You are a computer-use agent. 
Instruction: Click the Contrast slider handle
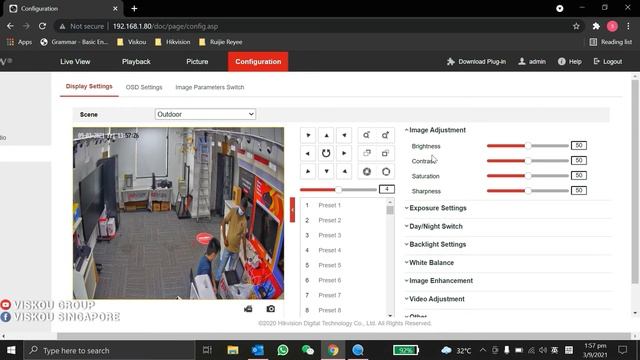[528, 161]
